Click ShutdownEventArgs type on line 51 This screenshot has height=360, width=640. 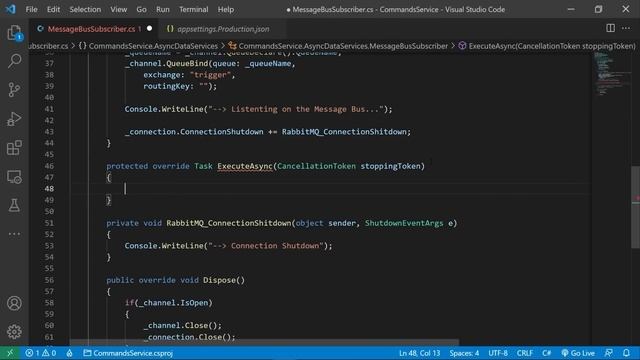click(404, 223)
